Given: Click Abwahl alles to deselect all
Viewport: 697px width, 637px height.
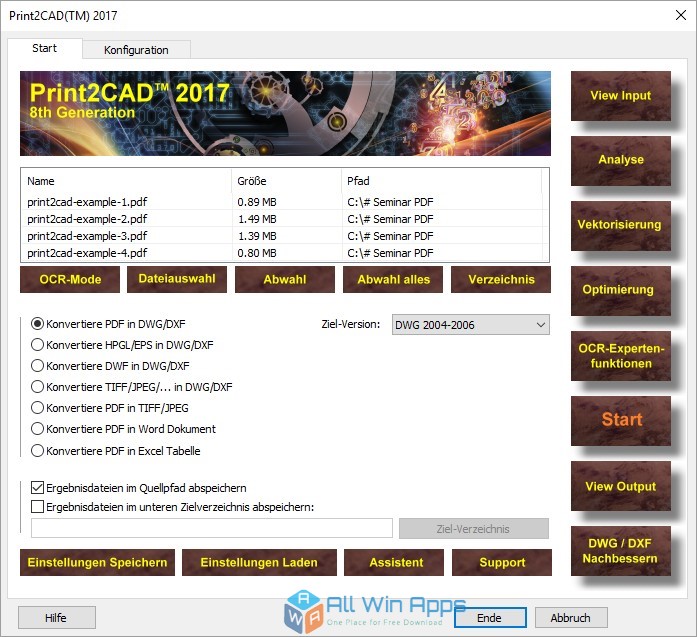Looking at the screenshot, I should point(393,279).
